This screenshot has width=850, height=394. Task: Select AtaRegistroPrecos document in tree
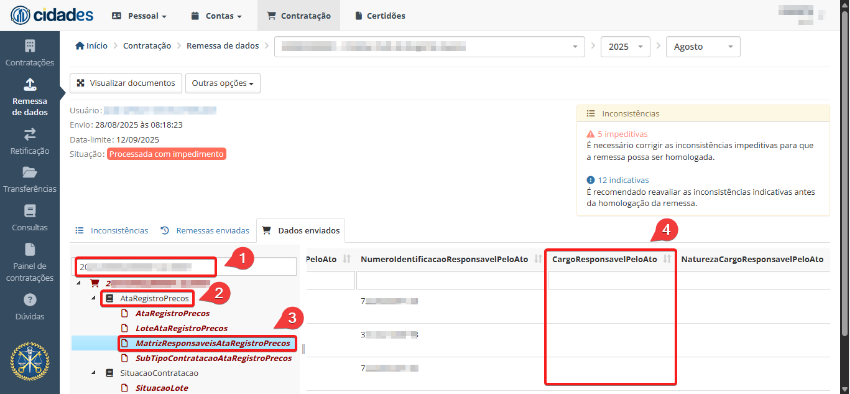click(x=172, y=313)
